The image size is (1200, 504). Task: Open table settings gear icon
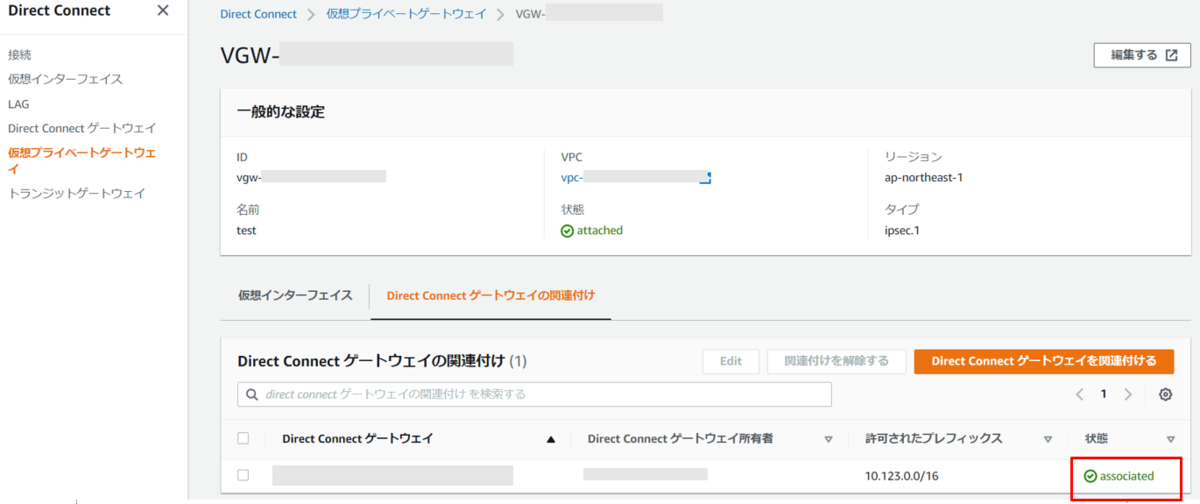[x=1165, y=394]
